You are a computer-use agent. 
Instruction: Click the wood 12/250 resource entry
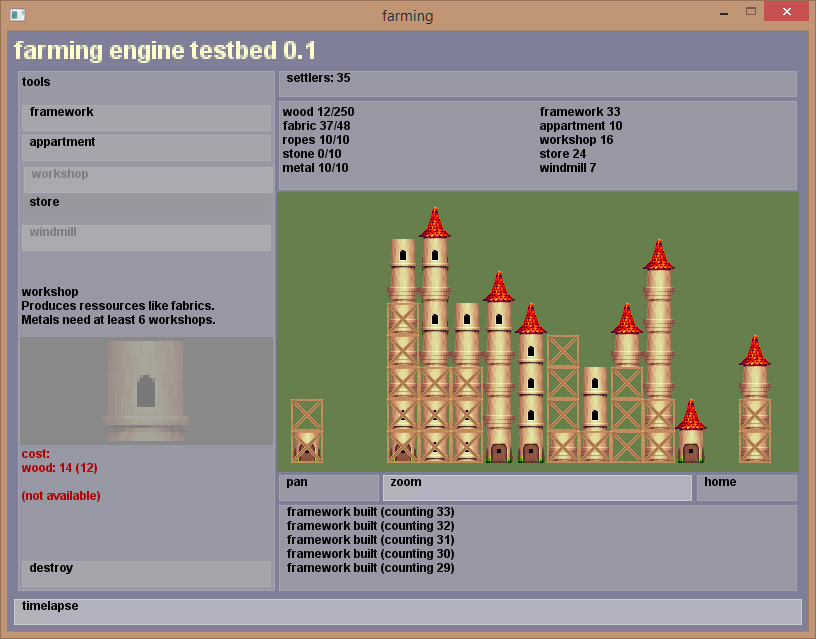point(319,112)
